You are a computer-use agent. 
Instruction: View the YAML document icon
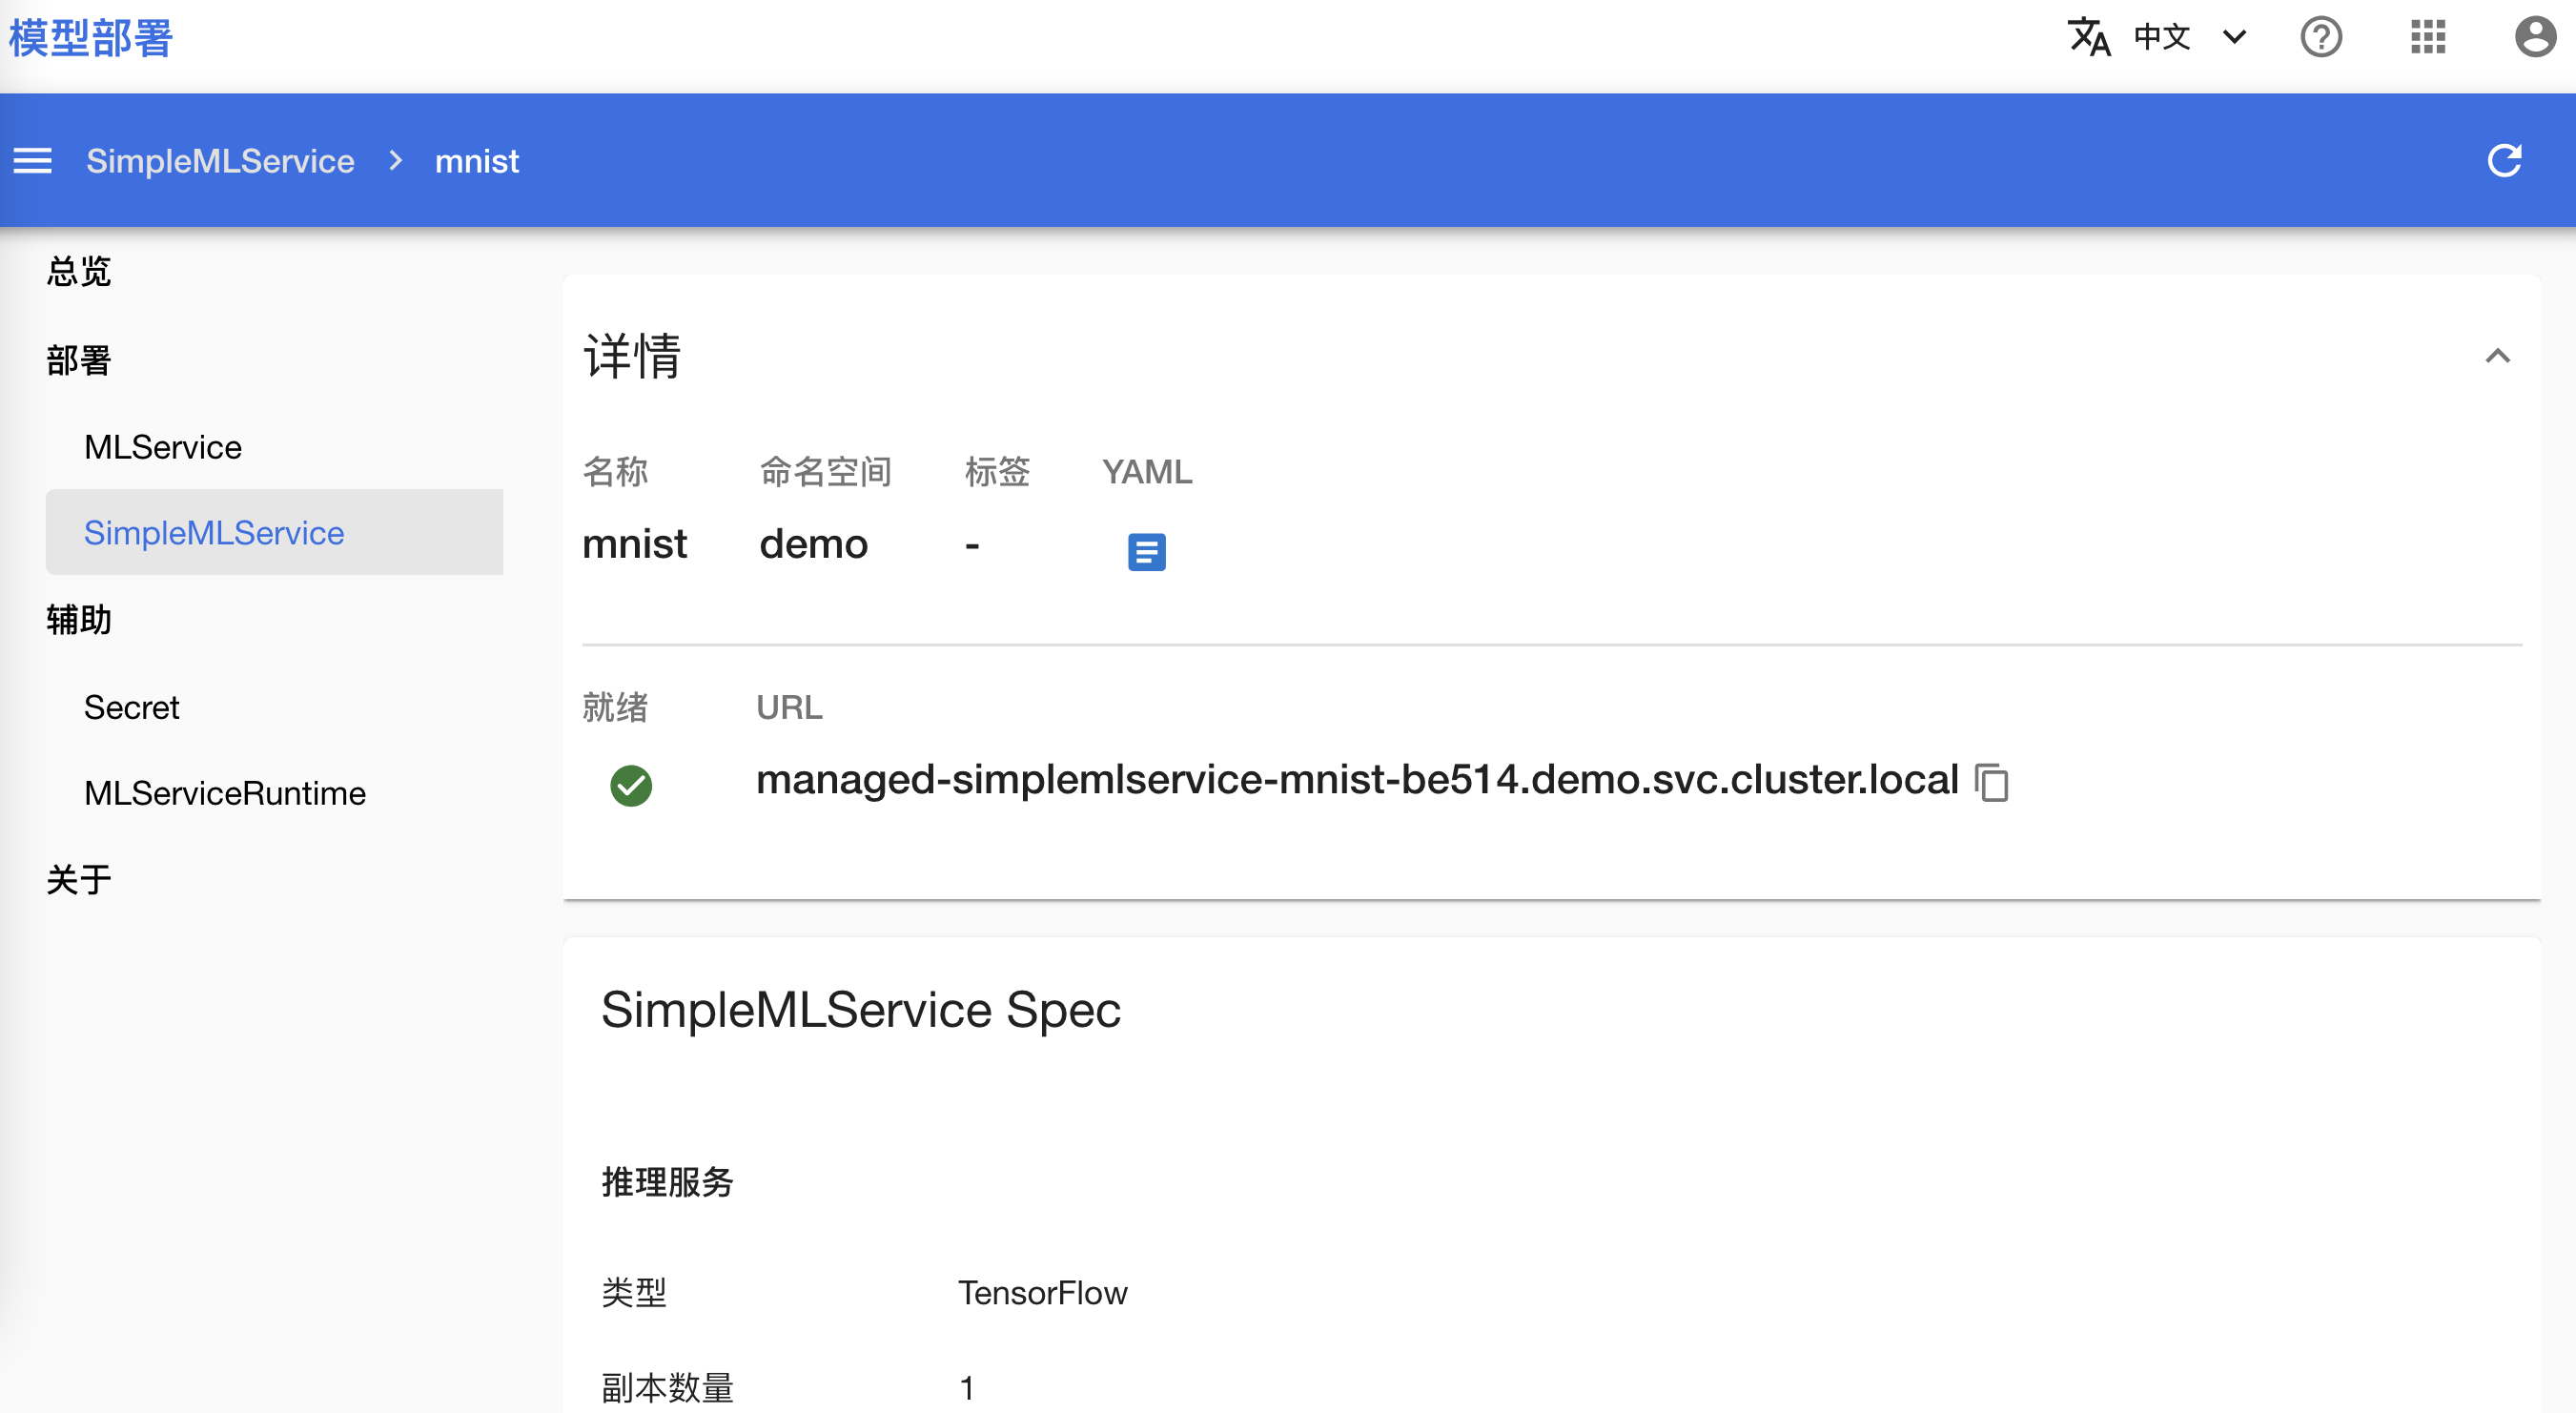click(x=1146, y=551)
